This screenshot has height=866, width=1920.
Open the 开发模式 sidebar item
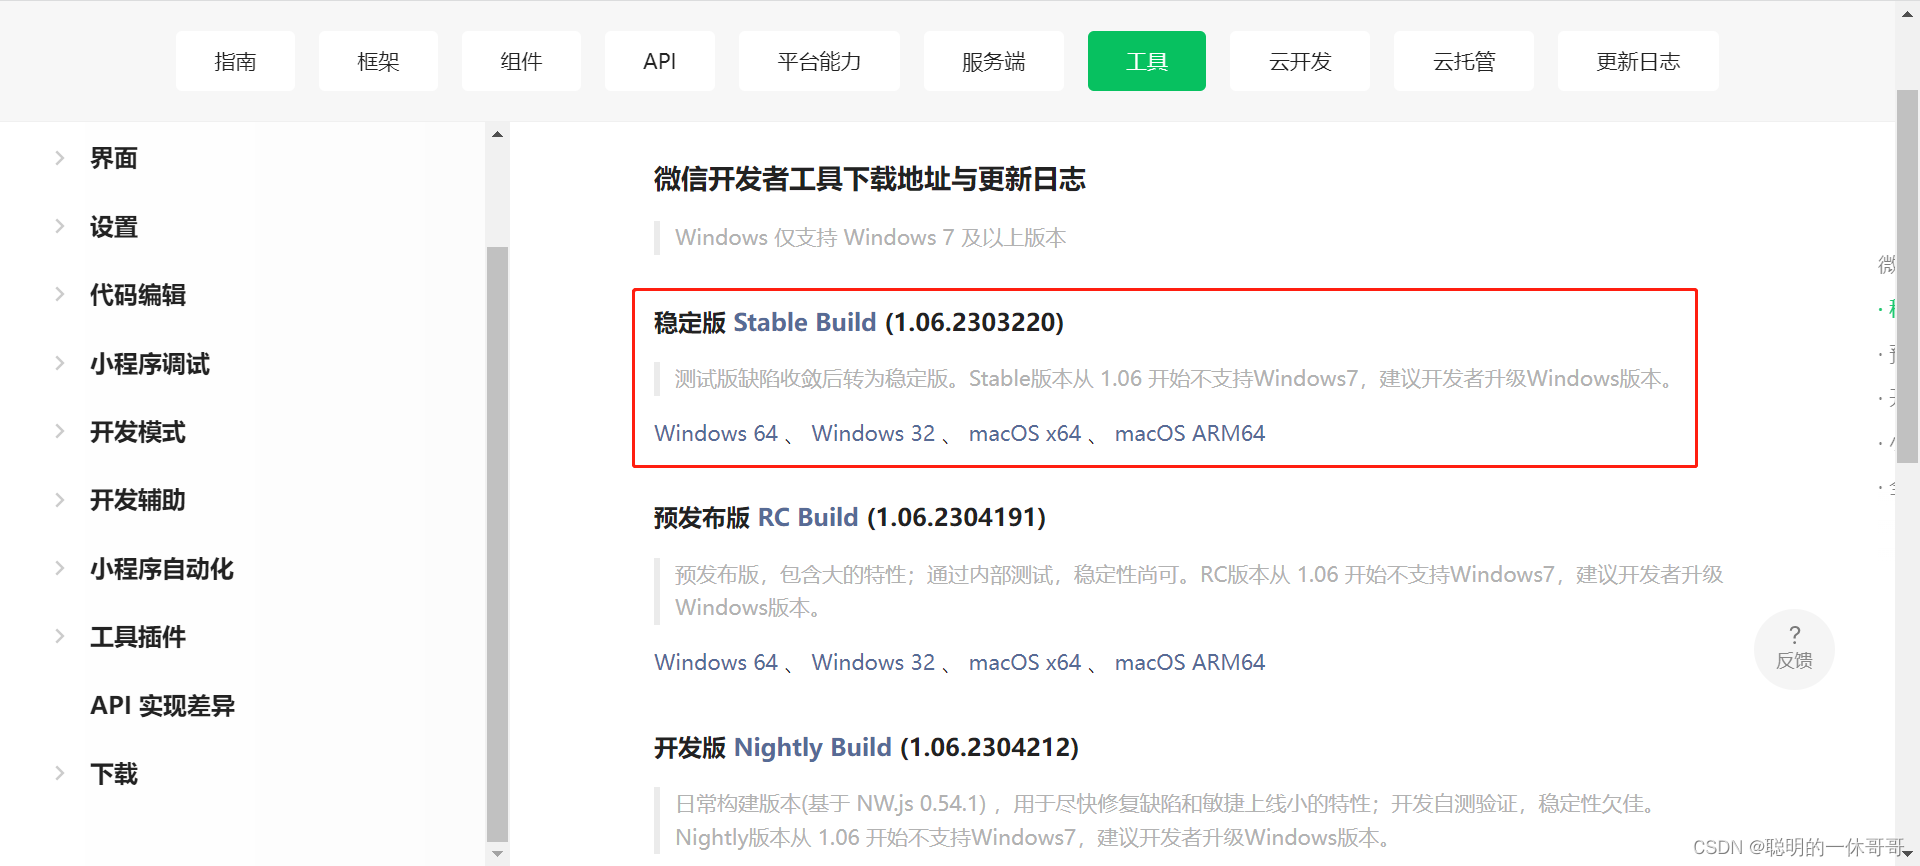(138, 432)
